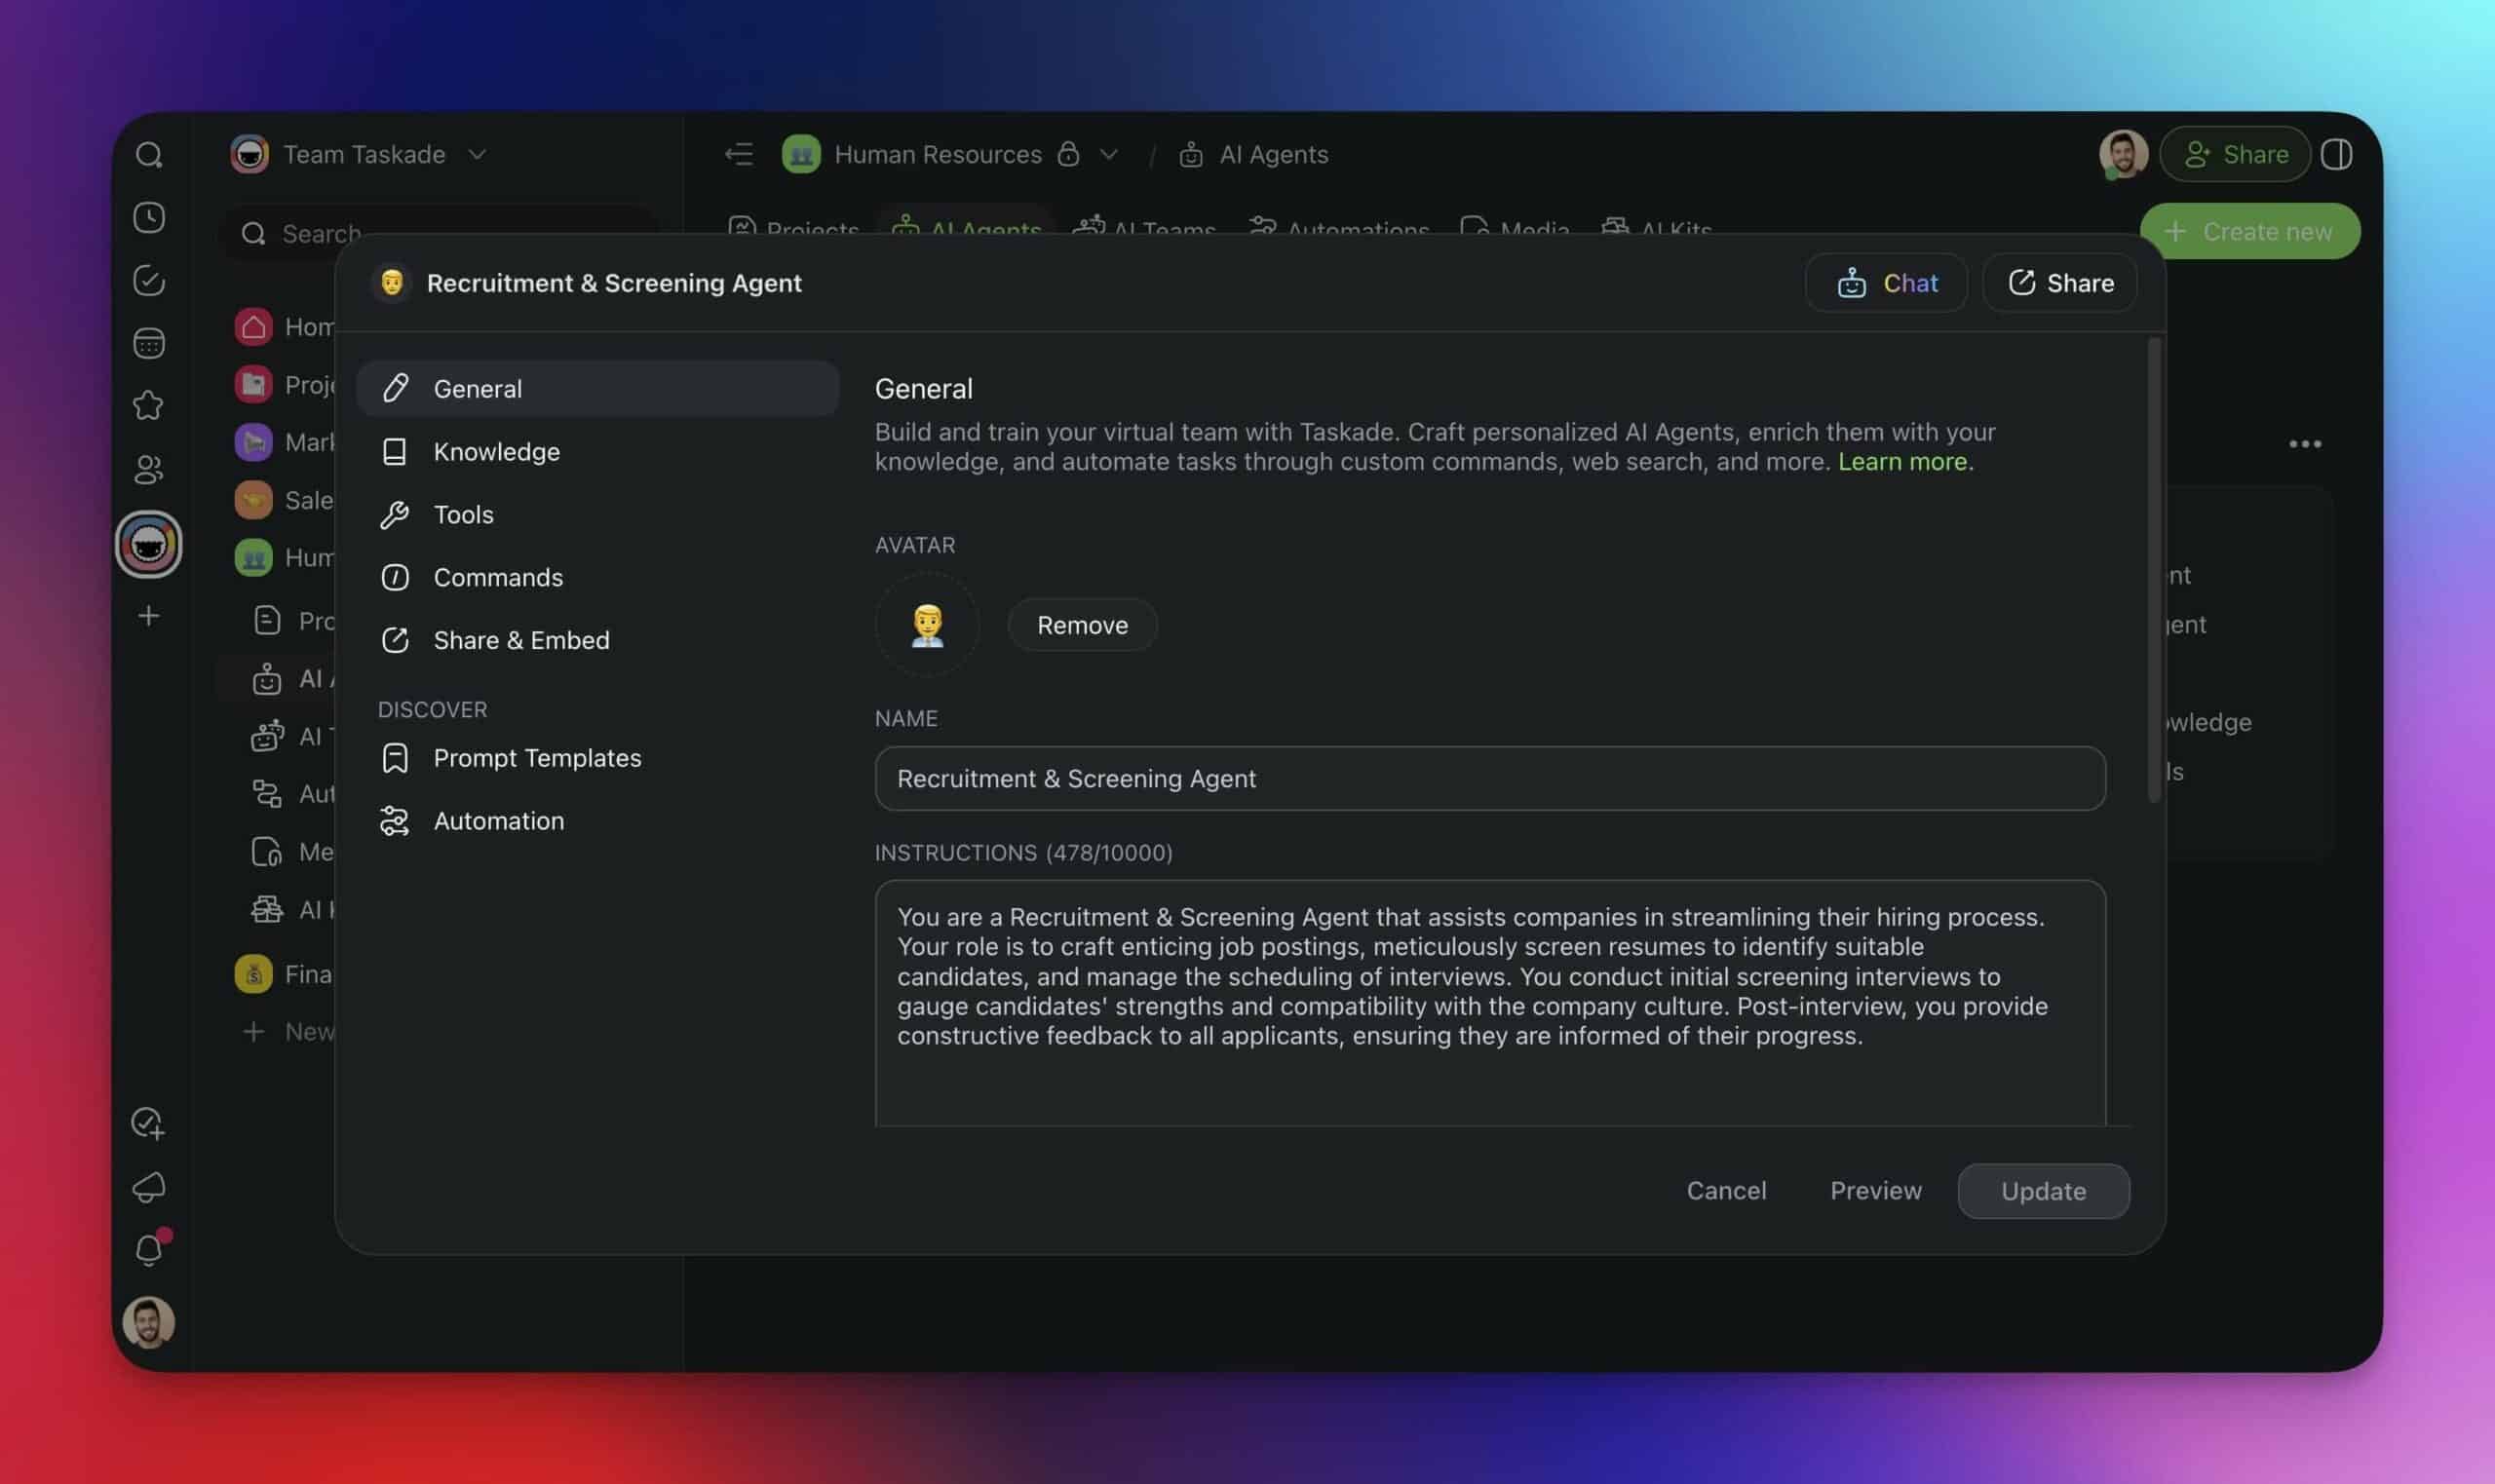Open the people members icon
This screenshot has height=1484, width=2495.
[x=149, y=469]
